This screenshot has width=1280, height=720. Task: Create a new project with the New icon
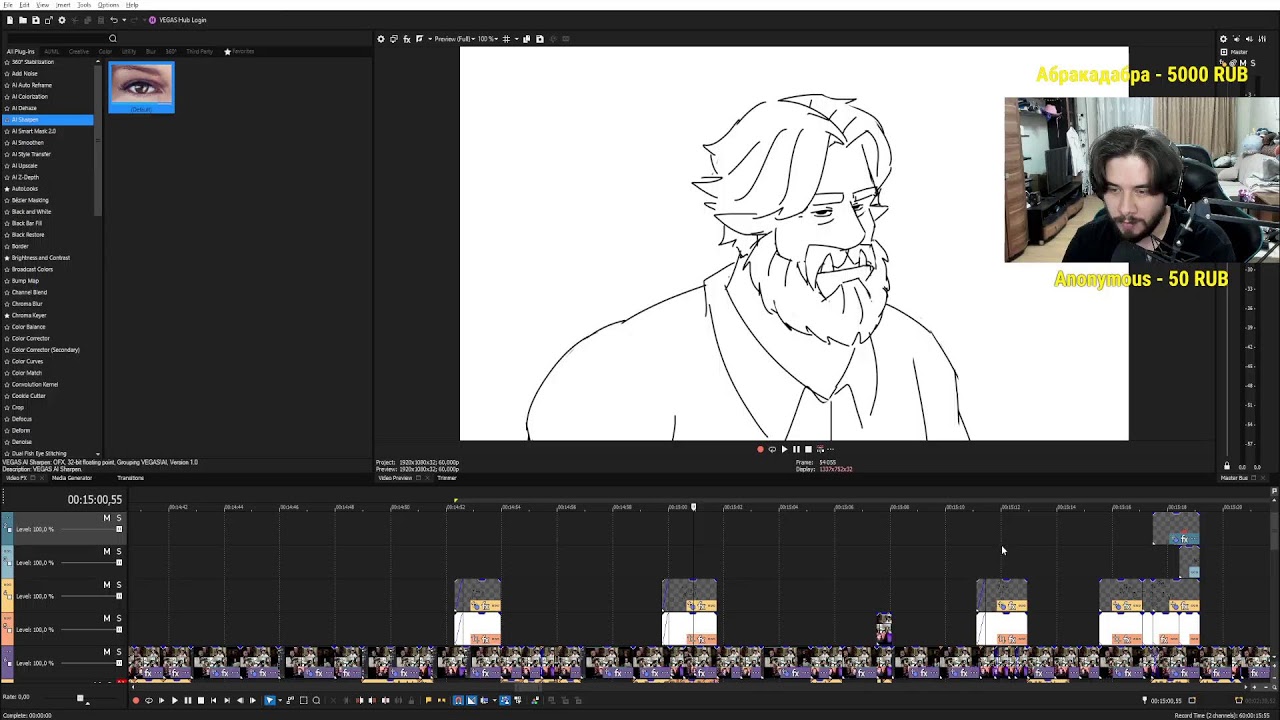(10, 20)
